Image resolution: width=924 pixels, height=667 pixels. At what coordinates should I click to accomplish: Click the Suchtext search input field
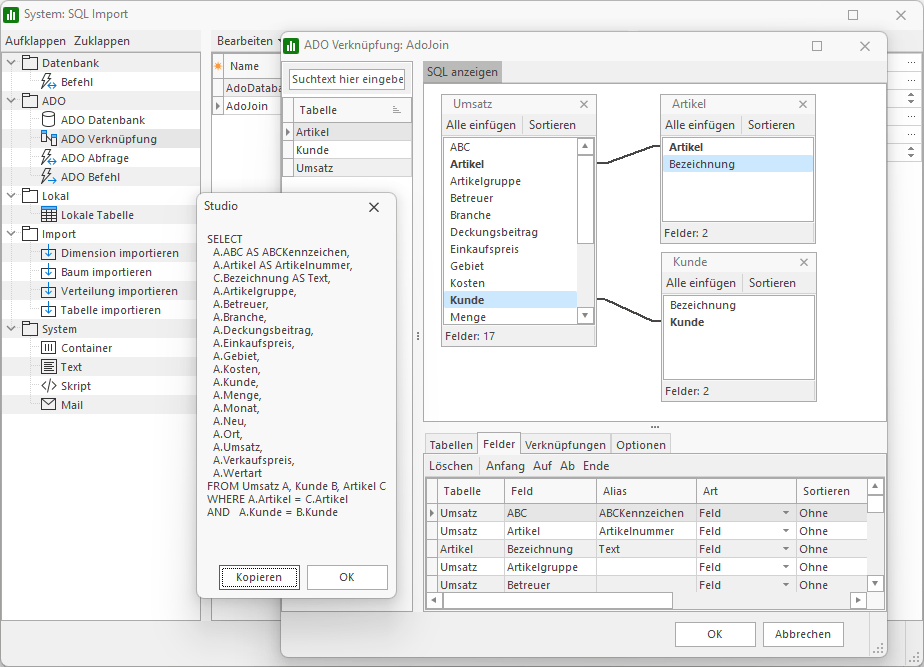pos(347,79)
